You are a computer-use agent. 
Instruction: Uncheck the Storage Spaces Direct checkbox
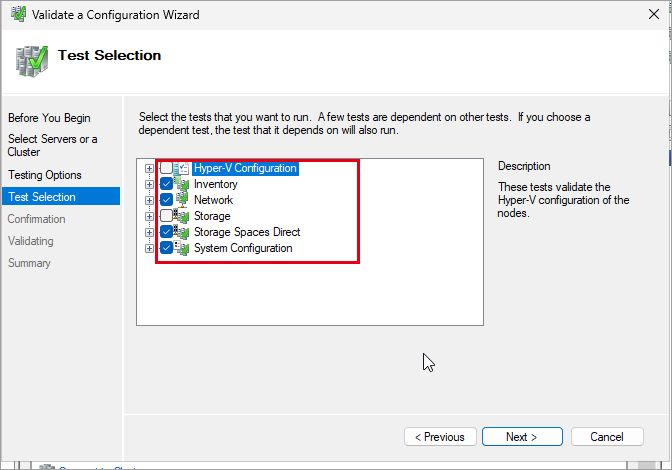tap(166, 232)
